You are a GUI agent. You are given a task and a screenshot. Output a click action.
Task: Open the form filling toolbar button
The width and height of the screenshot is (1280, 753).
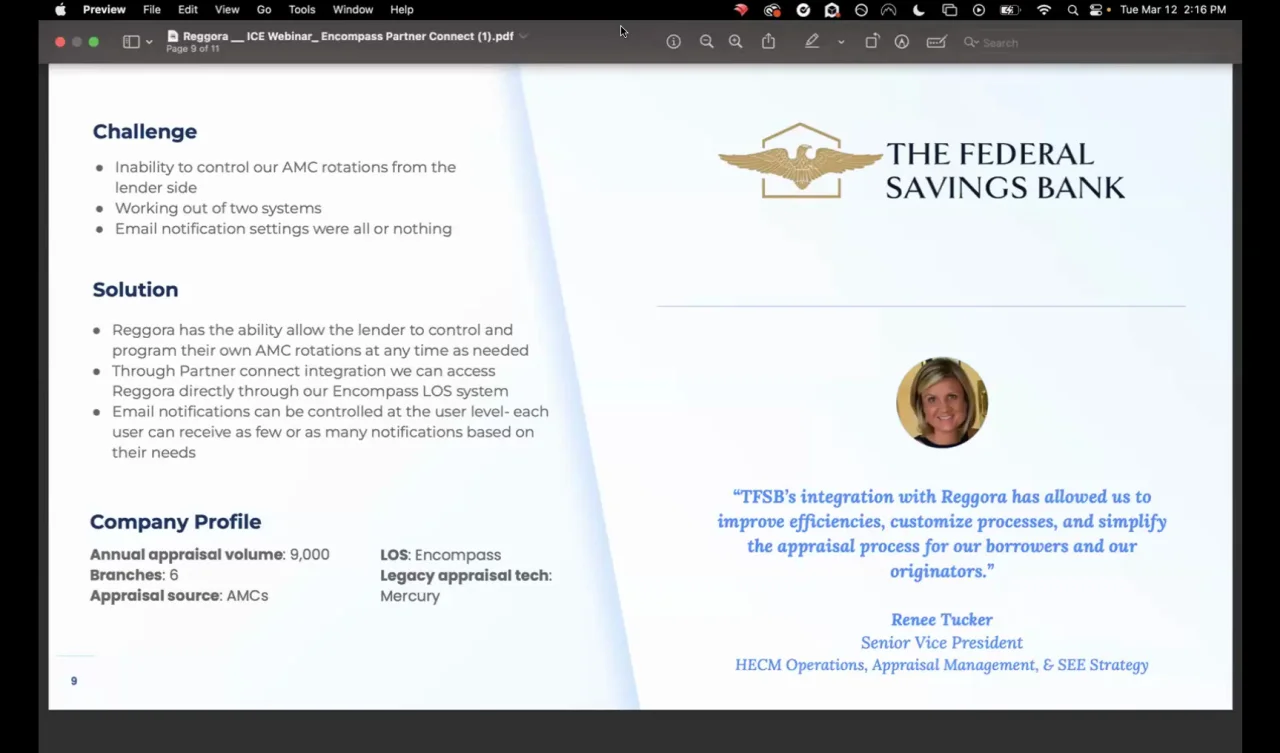tap(936, 42)
